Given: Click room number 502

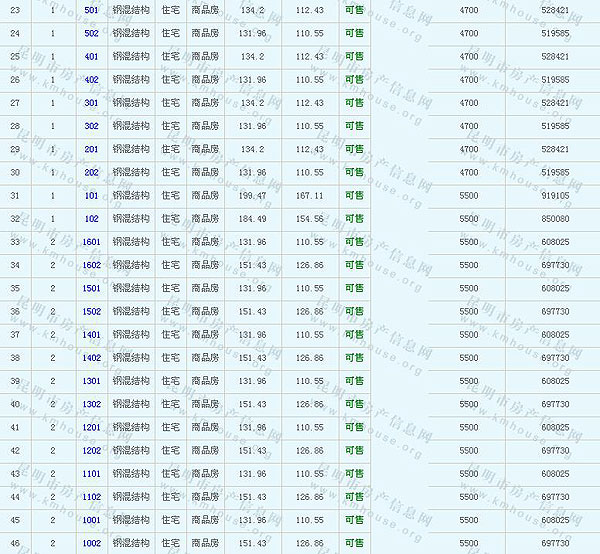Looking at the screenshot, I should coord(91,33).
